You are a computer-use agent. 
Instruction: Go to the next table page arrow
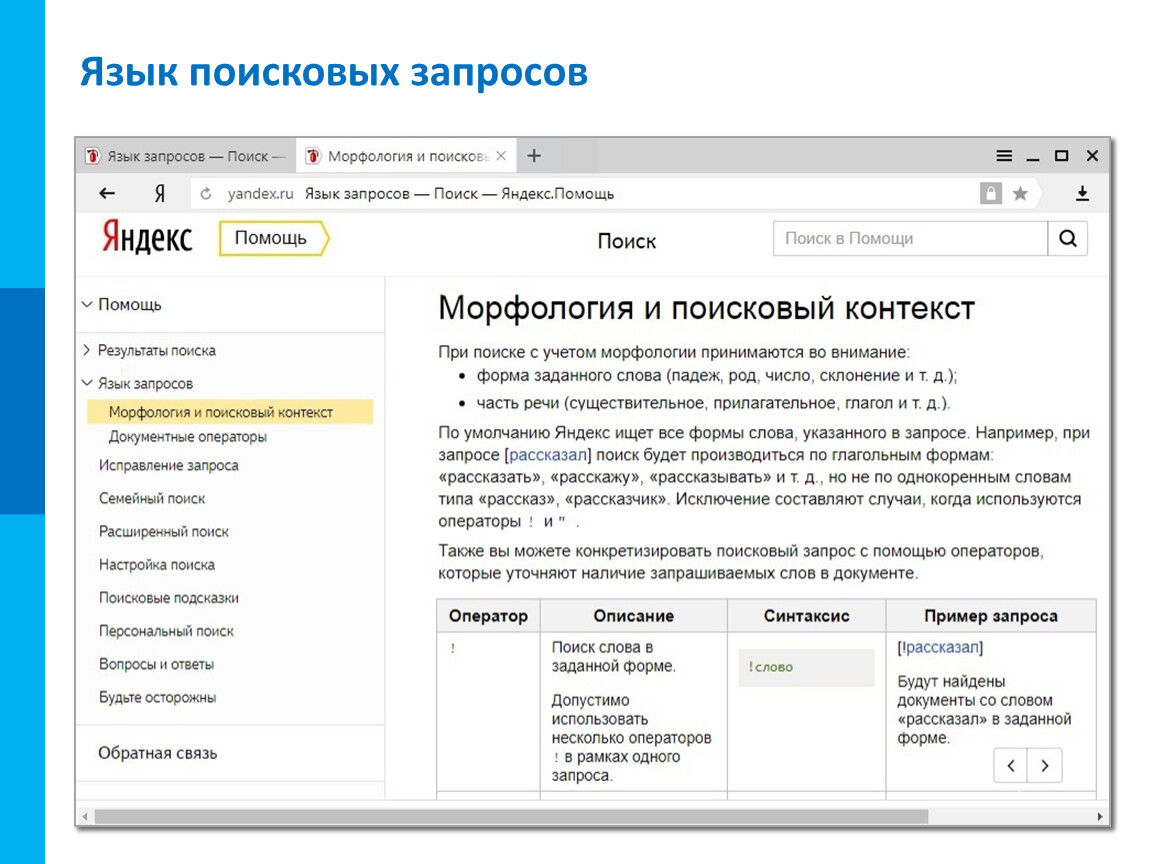tap(1044, 766)
